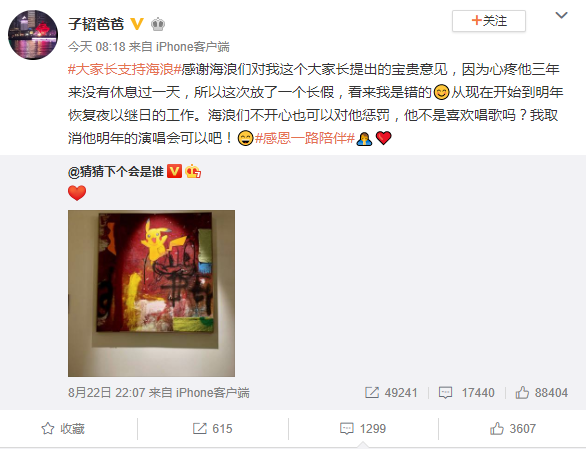Click the crown membership icon beside 子韬爸爸
The width and height of the screenshot is (586, 449).
158,24
